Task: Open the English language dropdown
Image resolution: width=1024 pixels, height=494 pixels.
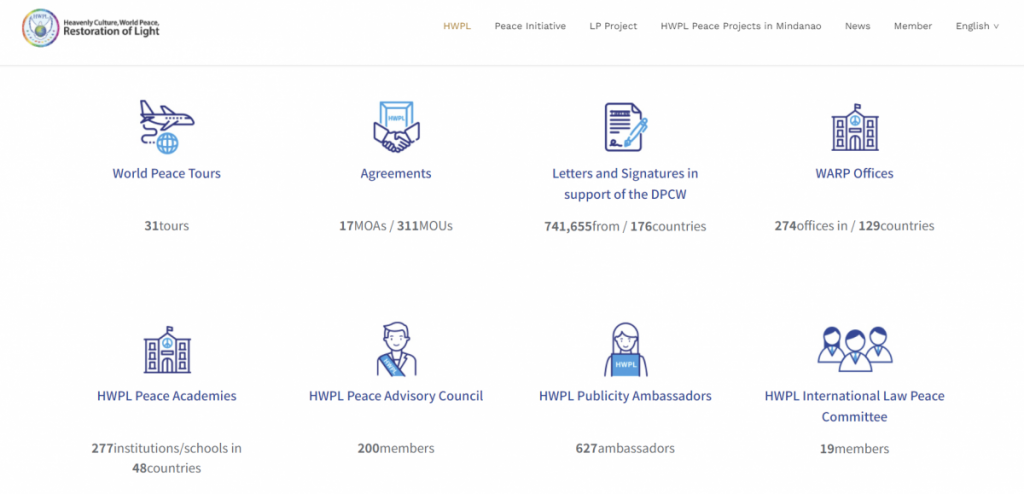Action: tap(976, 26)
